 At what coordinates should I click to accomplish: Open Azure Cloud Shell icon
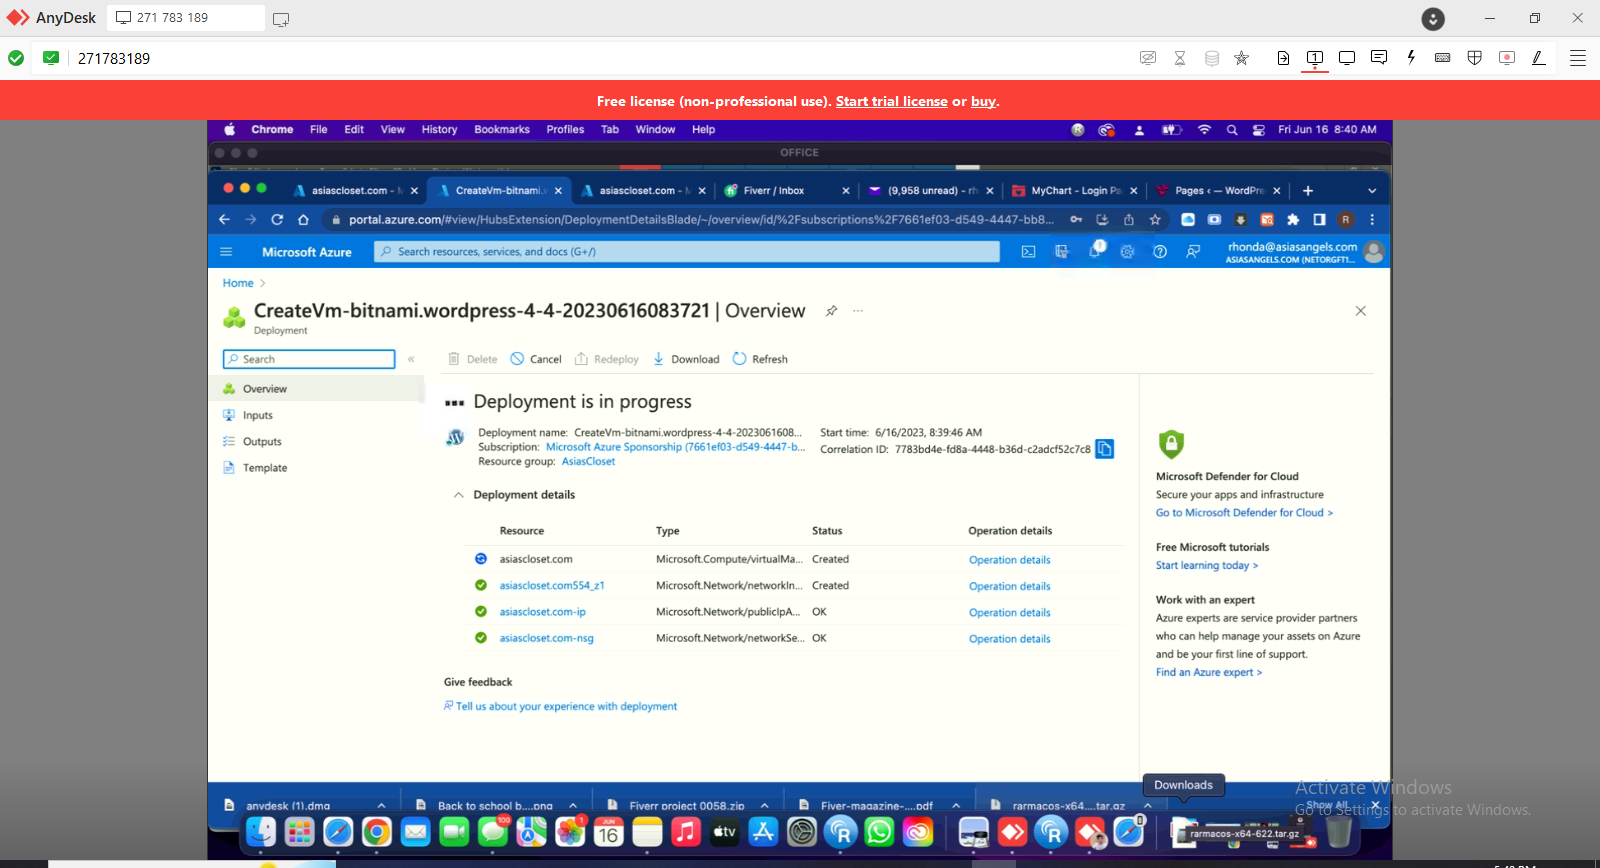click(x=1028, y=252)
